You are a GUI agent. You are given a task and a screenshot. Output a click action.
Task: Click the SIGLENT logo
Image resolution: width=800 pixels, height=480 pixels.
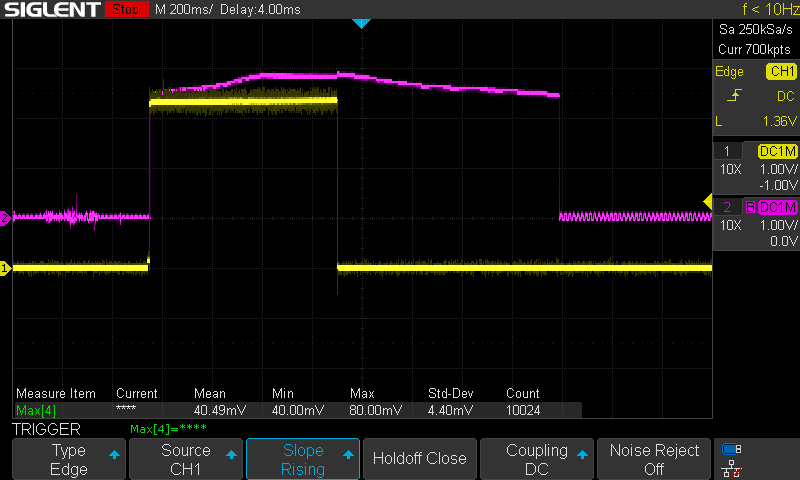pyautogui.click(x=52, y=9)
